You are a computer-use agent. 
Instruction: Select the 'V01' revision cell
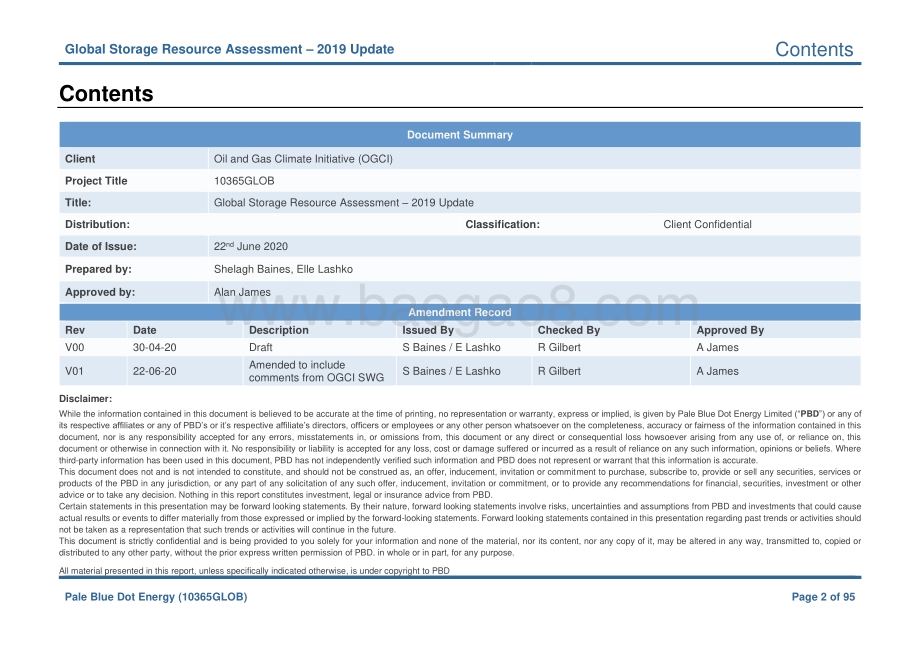pyautogui.click(x=74, y=371)
